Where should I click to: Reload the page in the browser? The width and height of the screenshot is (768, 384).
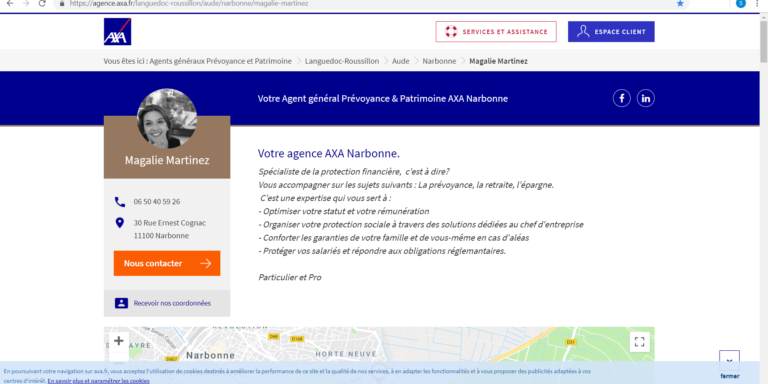click(x=42, y=3)
